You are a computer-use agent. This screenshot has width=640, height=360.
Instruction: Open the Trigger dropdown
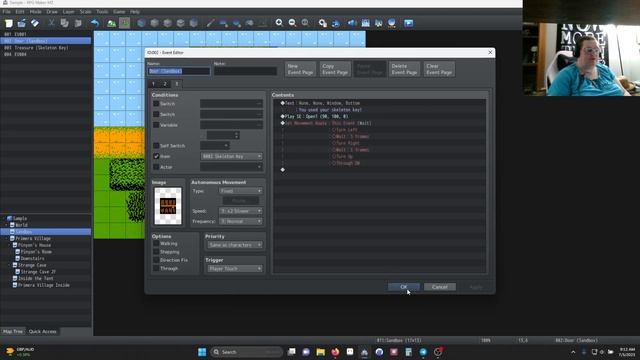(x=235, y=269)
